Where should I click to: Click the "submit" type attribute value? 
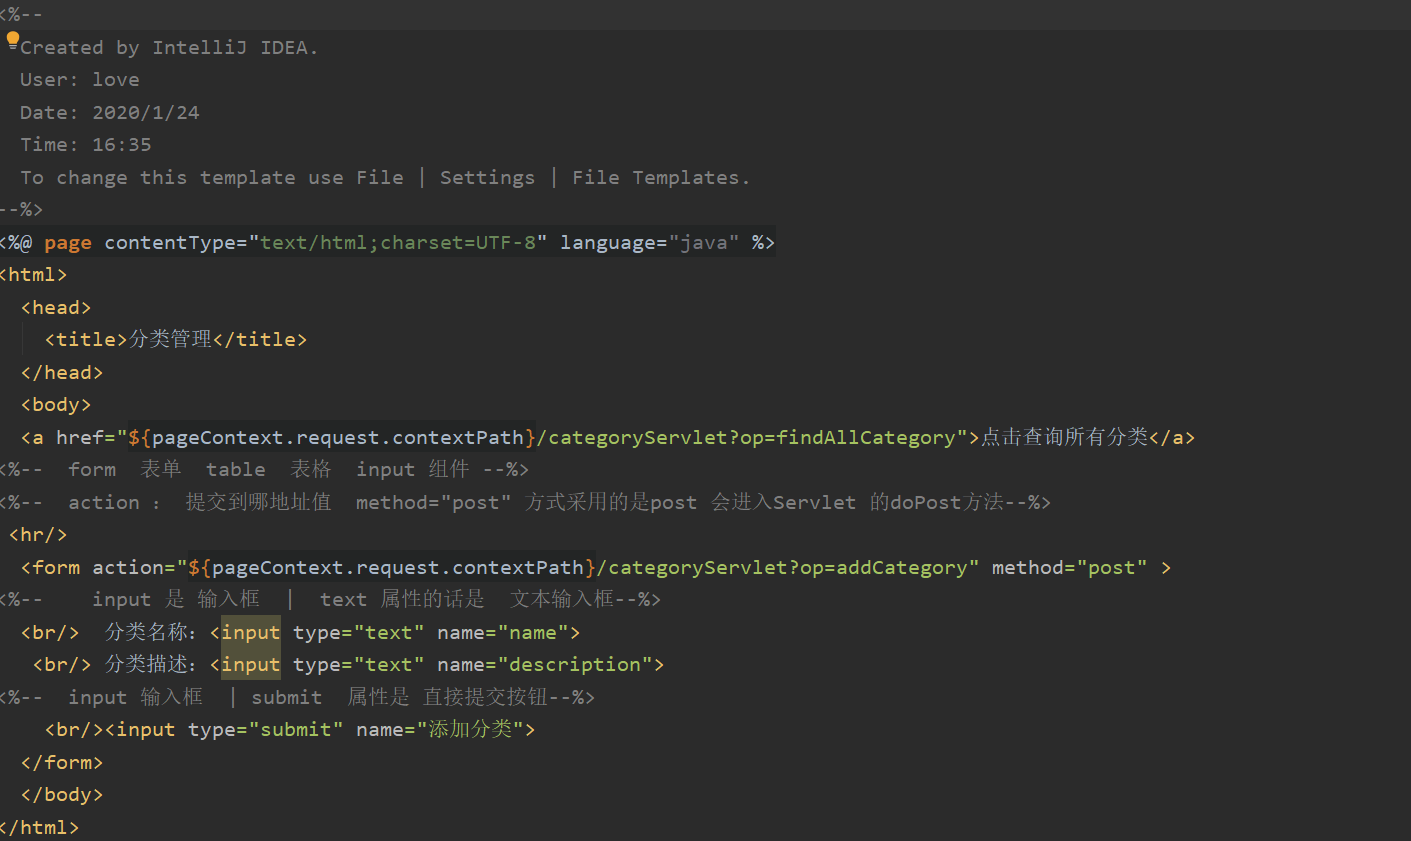click(x=295, y=730)
